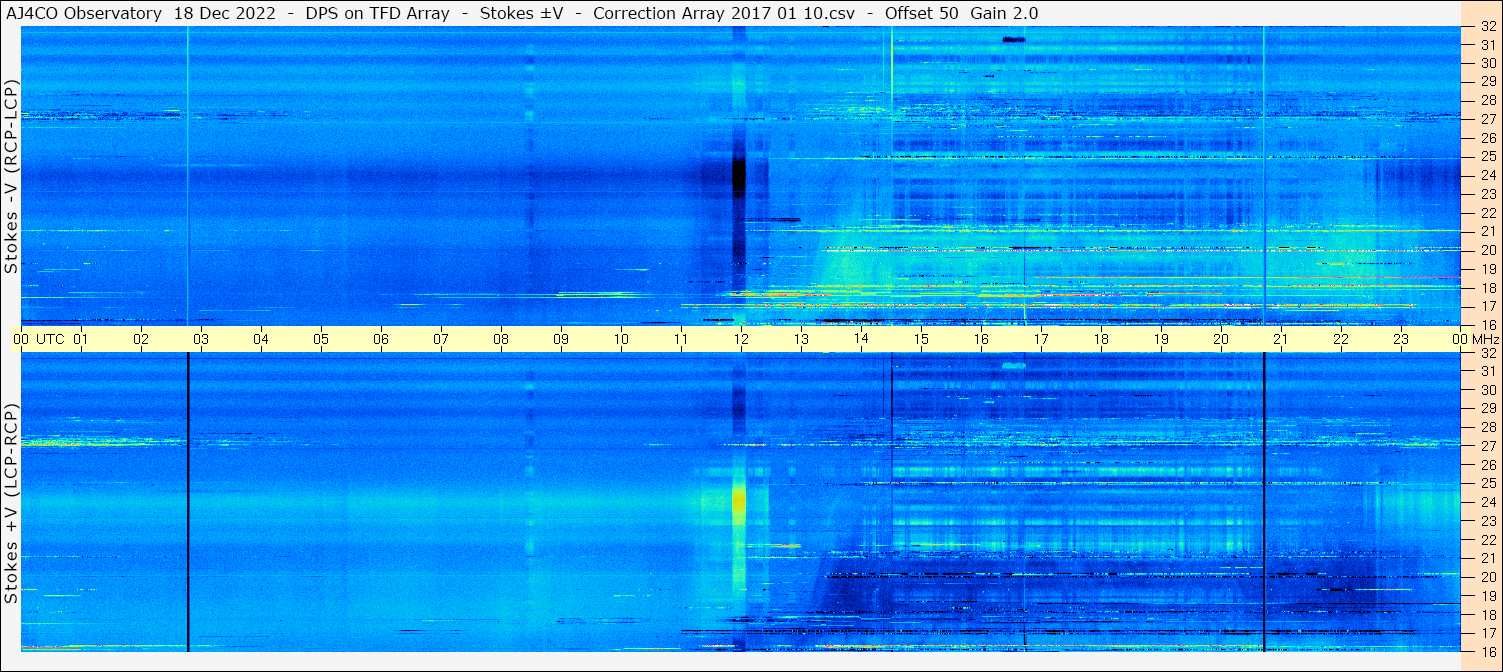Click the 05 hour mark on the time axis

pos(321,339)
